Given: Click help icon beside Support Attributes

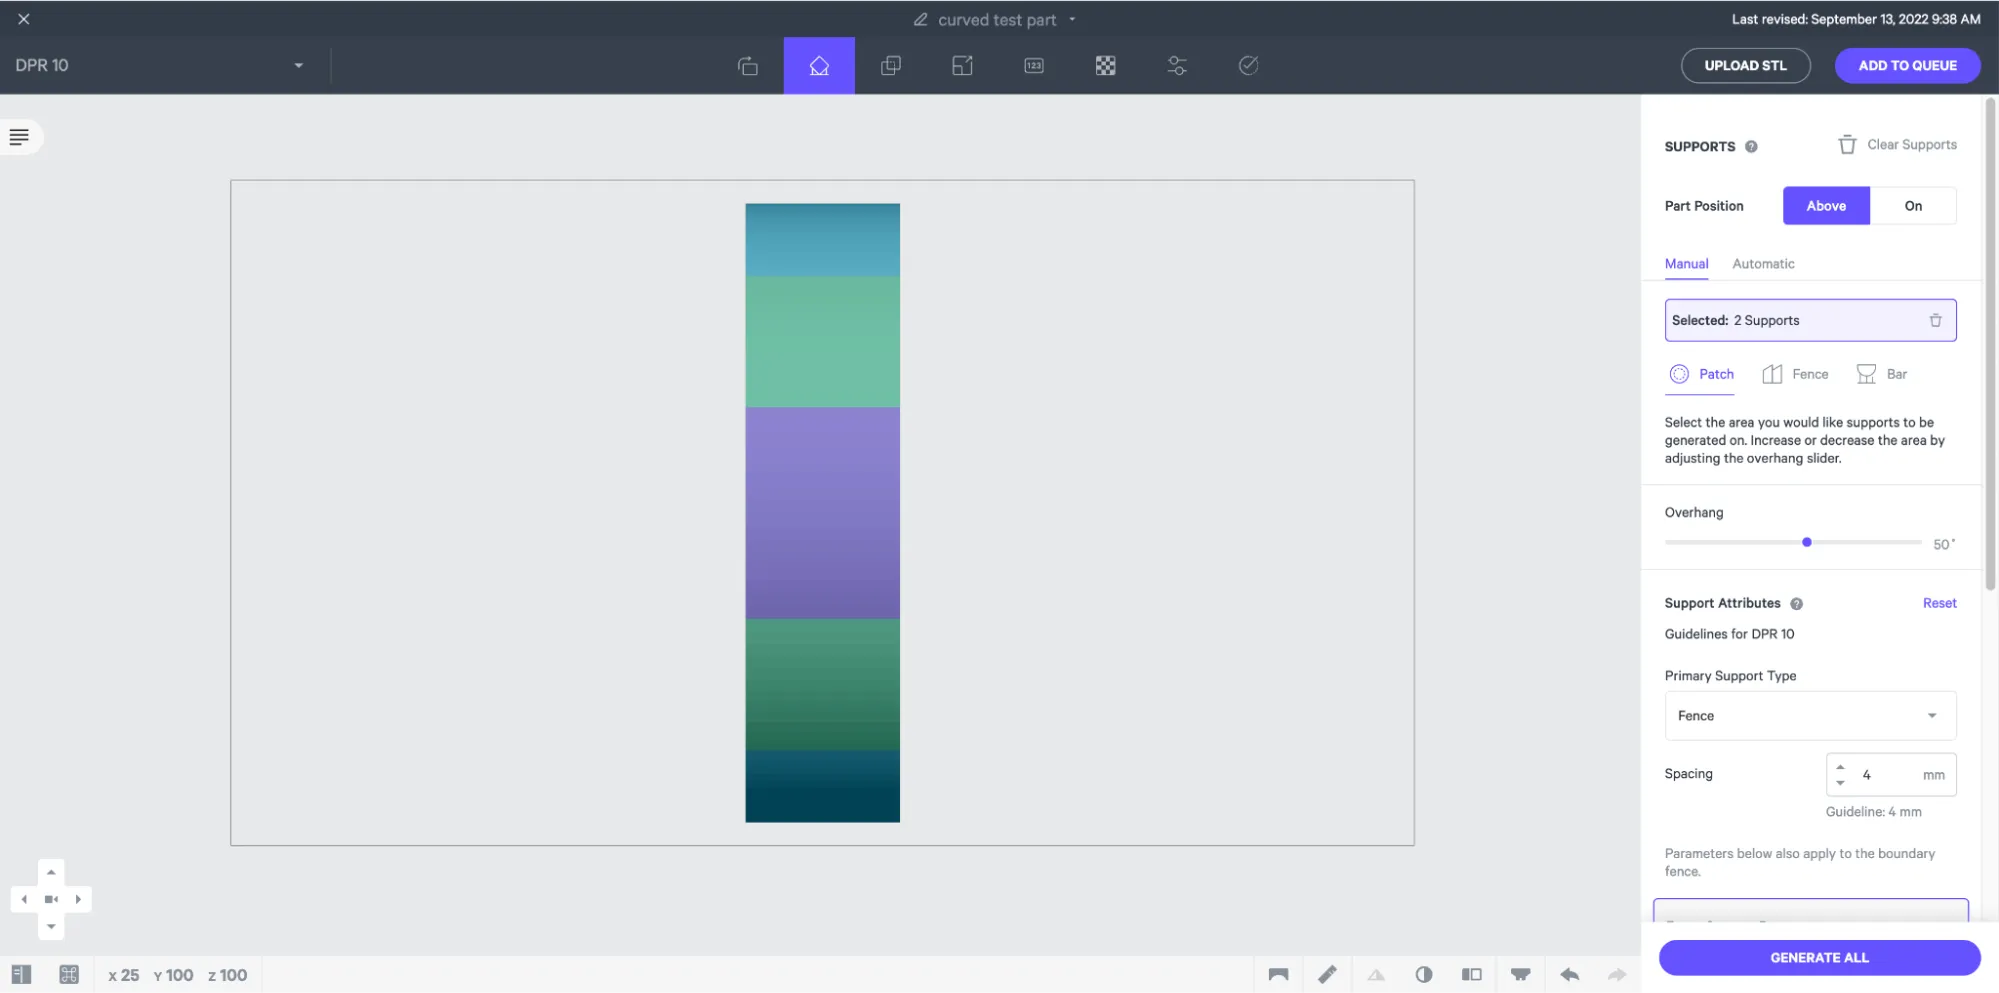Looking at the screenshot, I should click(x=1796, y=604).
